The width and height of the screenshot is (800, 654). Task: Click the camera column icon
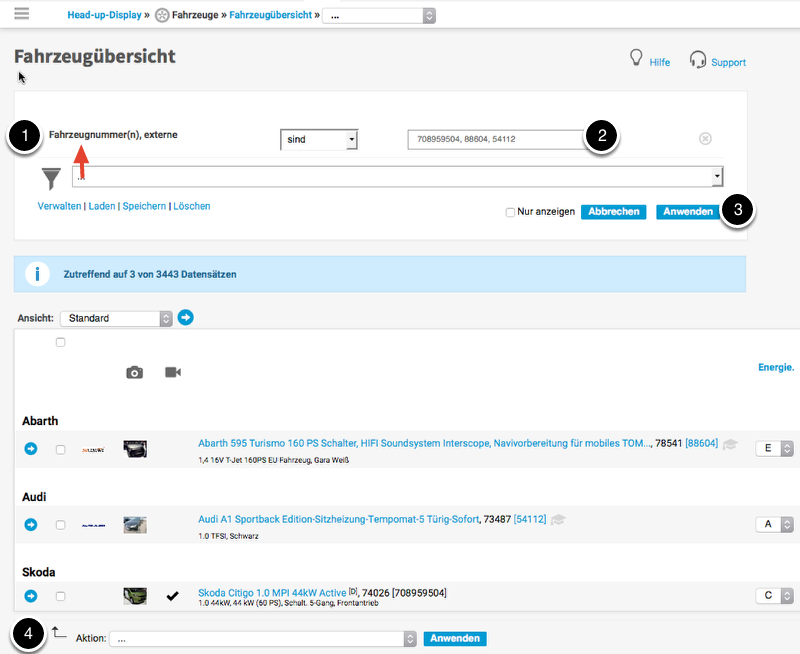coord(134,372)
